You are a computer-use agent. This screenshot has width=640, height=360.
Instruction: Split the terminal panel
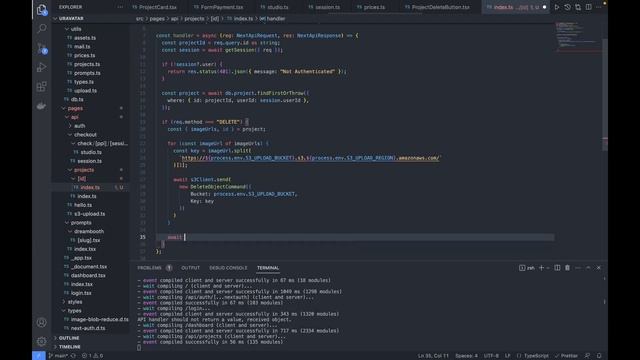(x=557, y=268)
